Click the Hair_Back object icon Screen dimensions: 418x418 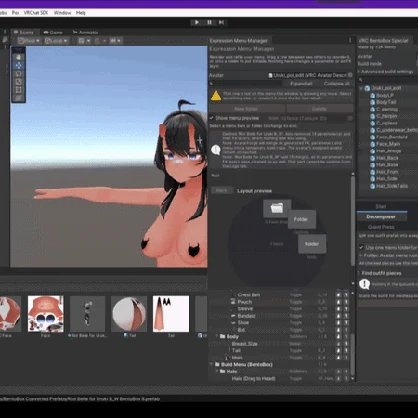click(x=373, y=158)
